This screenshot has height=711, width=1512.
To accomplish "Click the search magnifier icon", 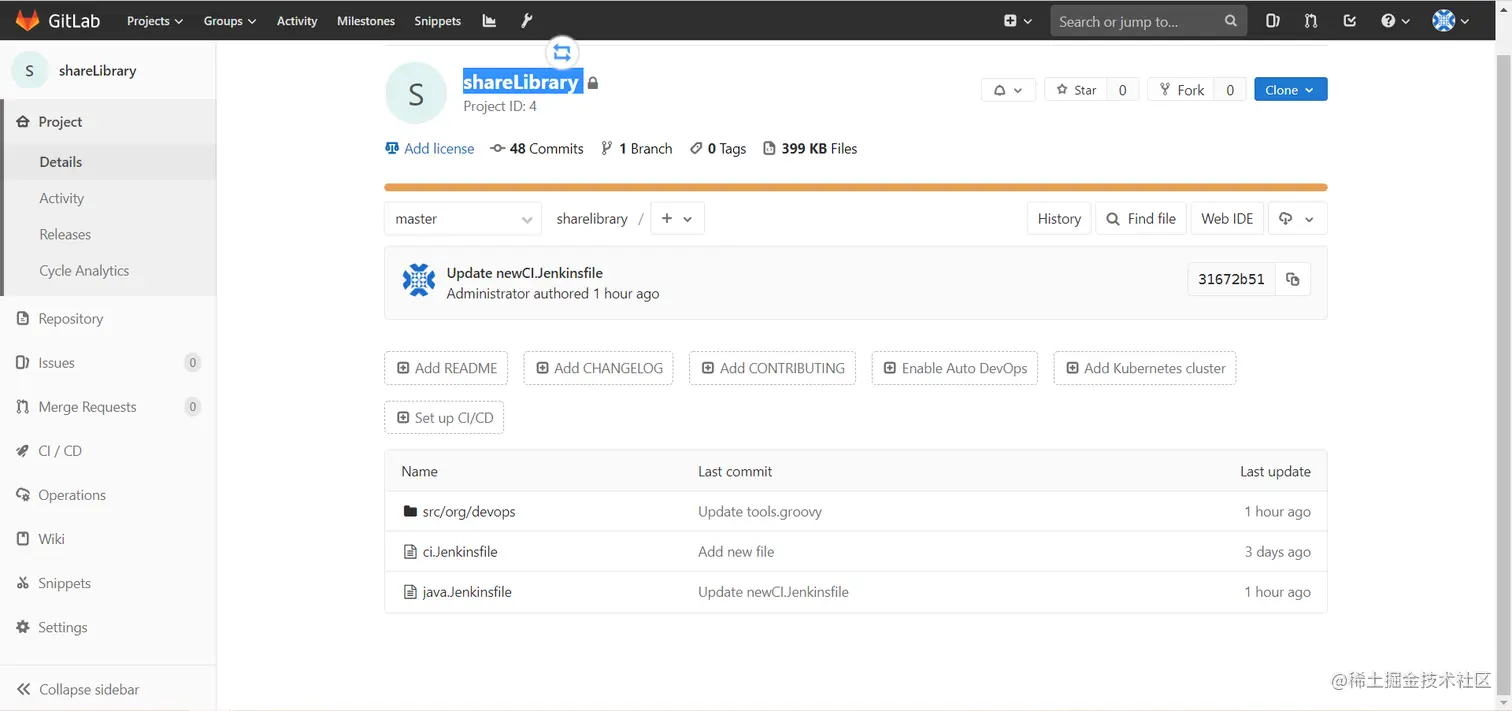I will tap(1231, 20).
